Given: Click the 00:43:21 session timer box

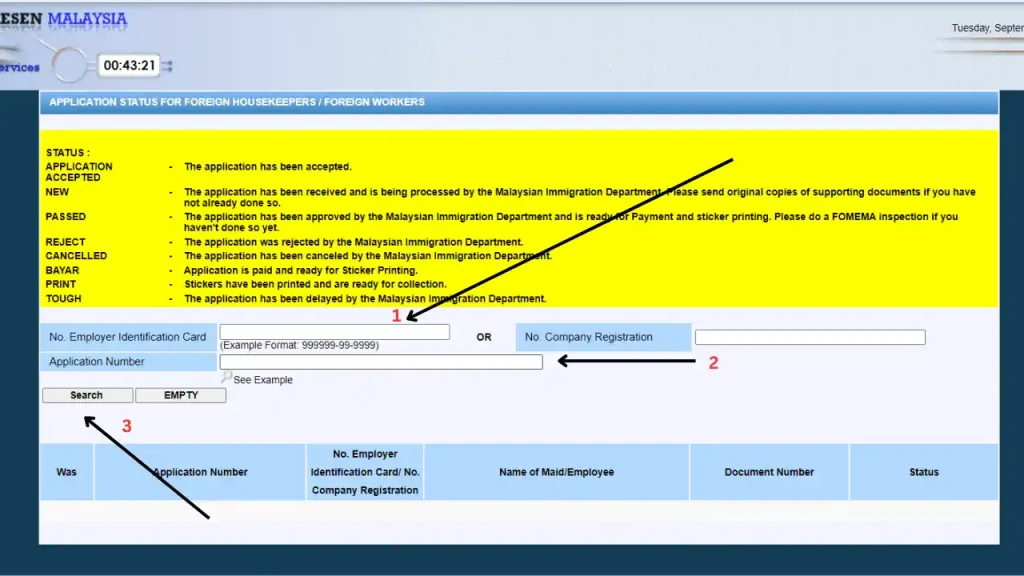Looking at the screenshot, I should pyautogui.click(x=129, y=66).
